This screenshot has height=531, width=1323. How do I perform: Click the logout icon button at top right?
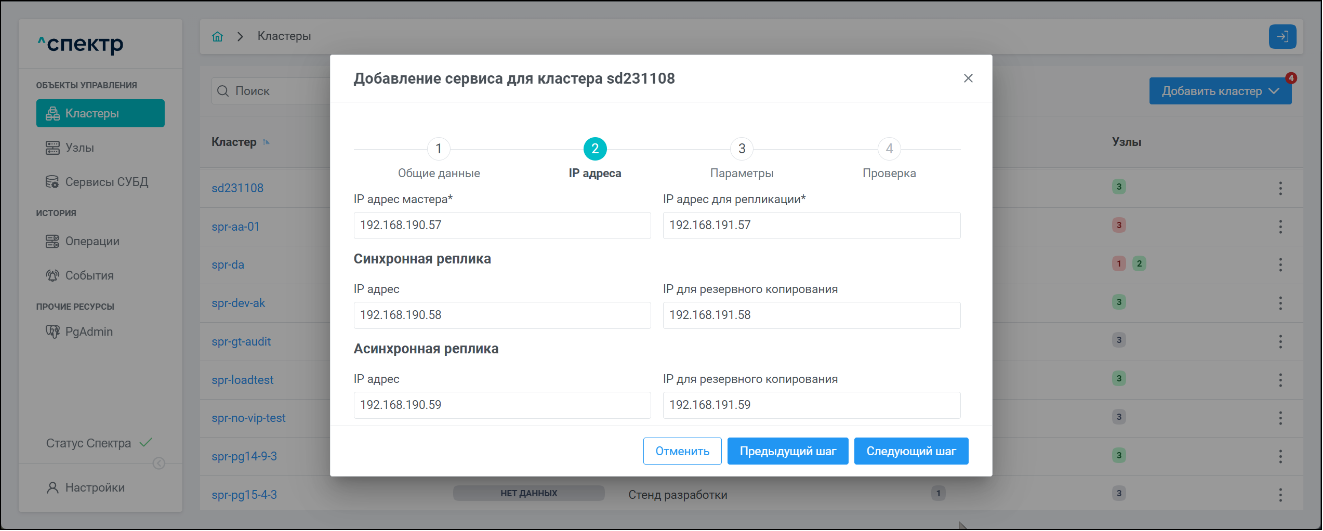click(1282, 36)
